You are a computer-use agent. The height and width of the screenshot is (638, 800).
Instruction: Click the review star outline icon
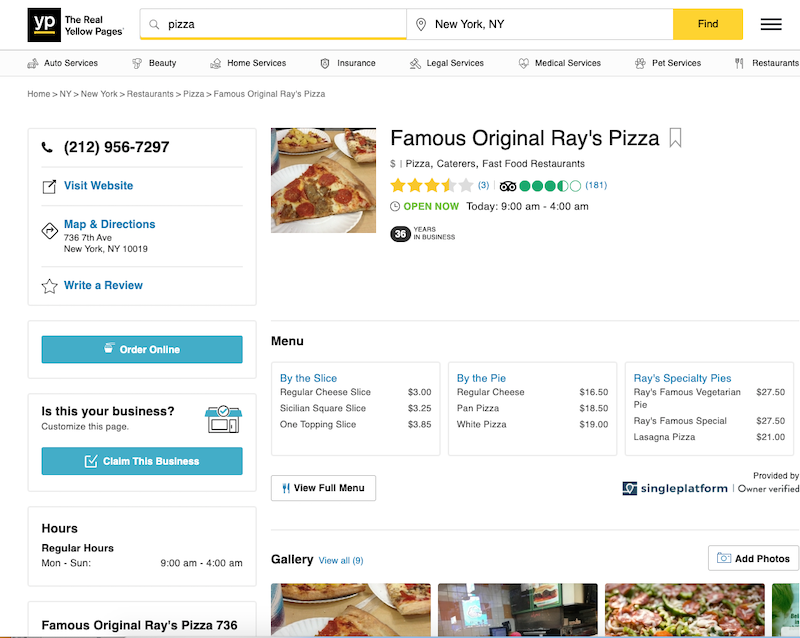[49, 286]
